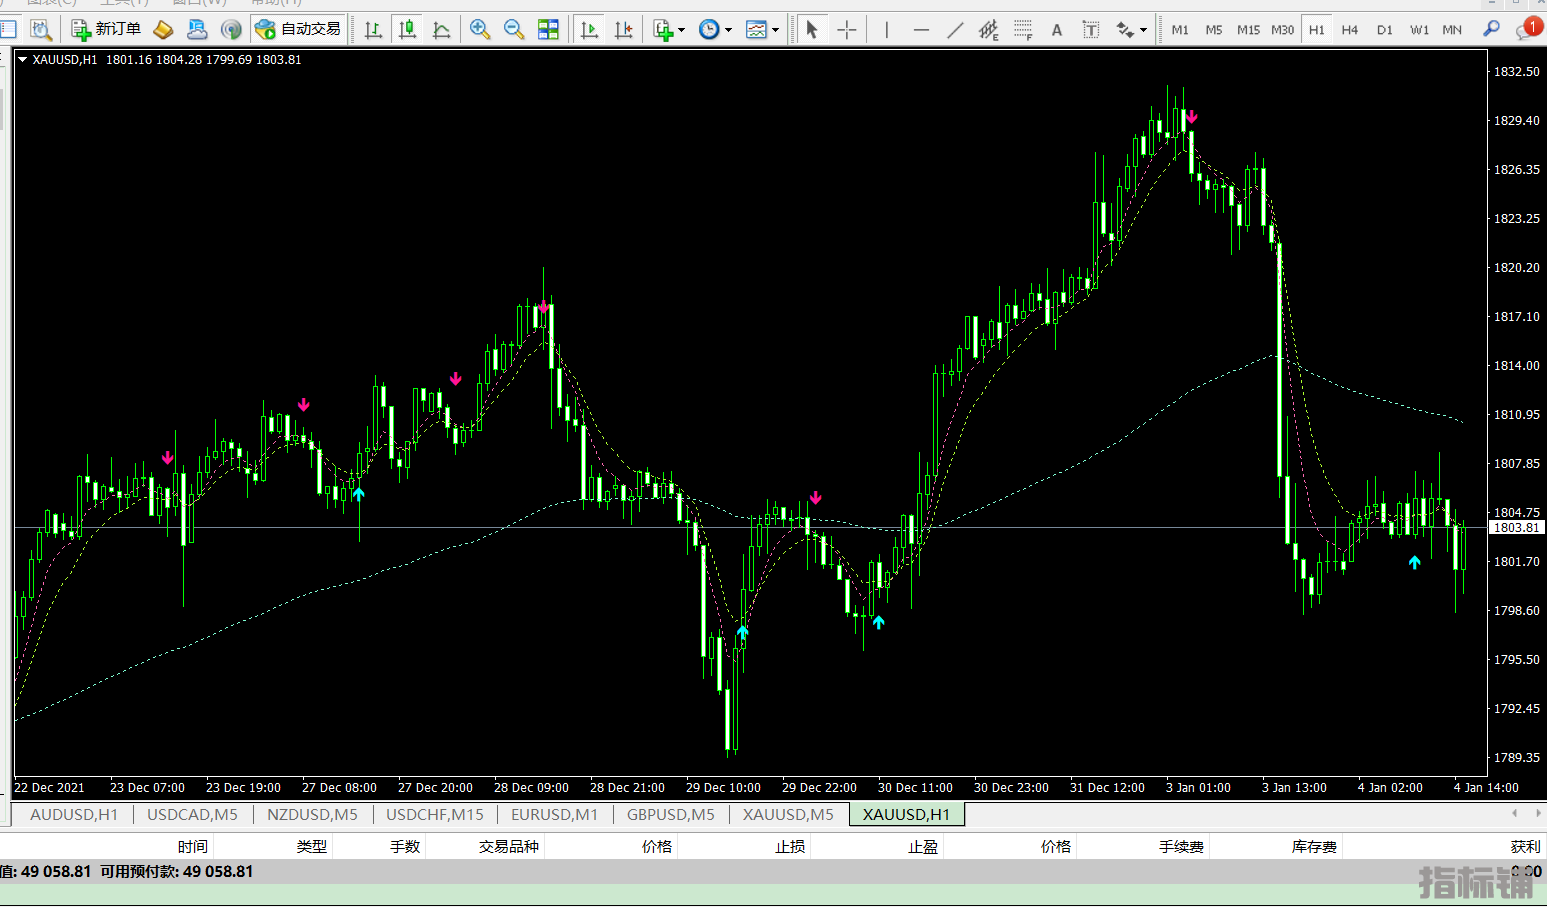This screenshot has width=1547, height=907.
Task: Click the first toolbar profiles window icon
Action: (8, 29)
